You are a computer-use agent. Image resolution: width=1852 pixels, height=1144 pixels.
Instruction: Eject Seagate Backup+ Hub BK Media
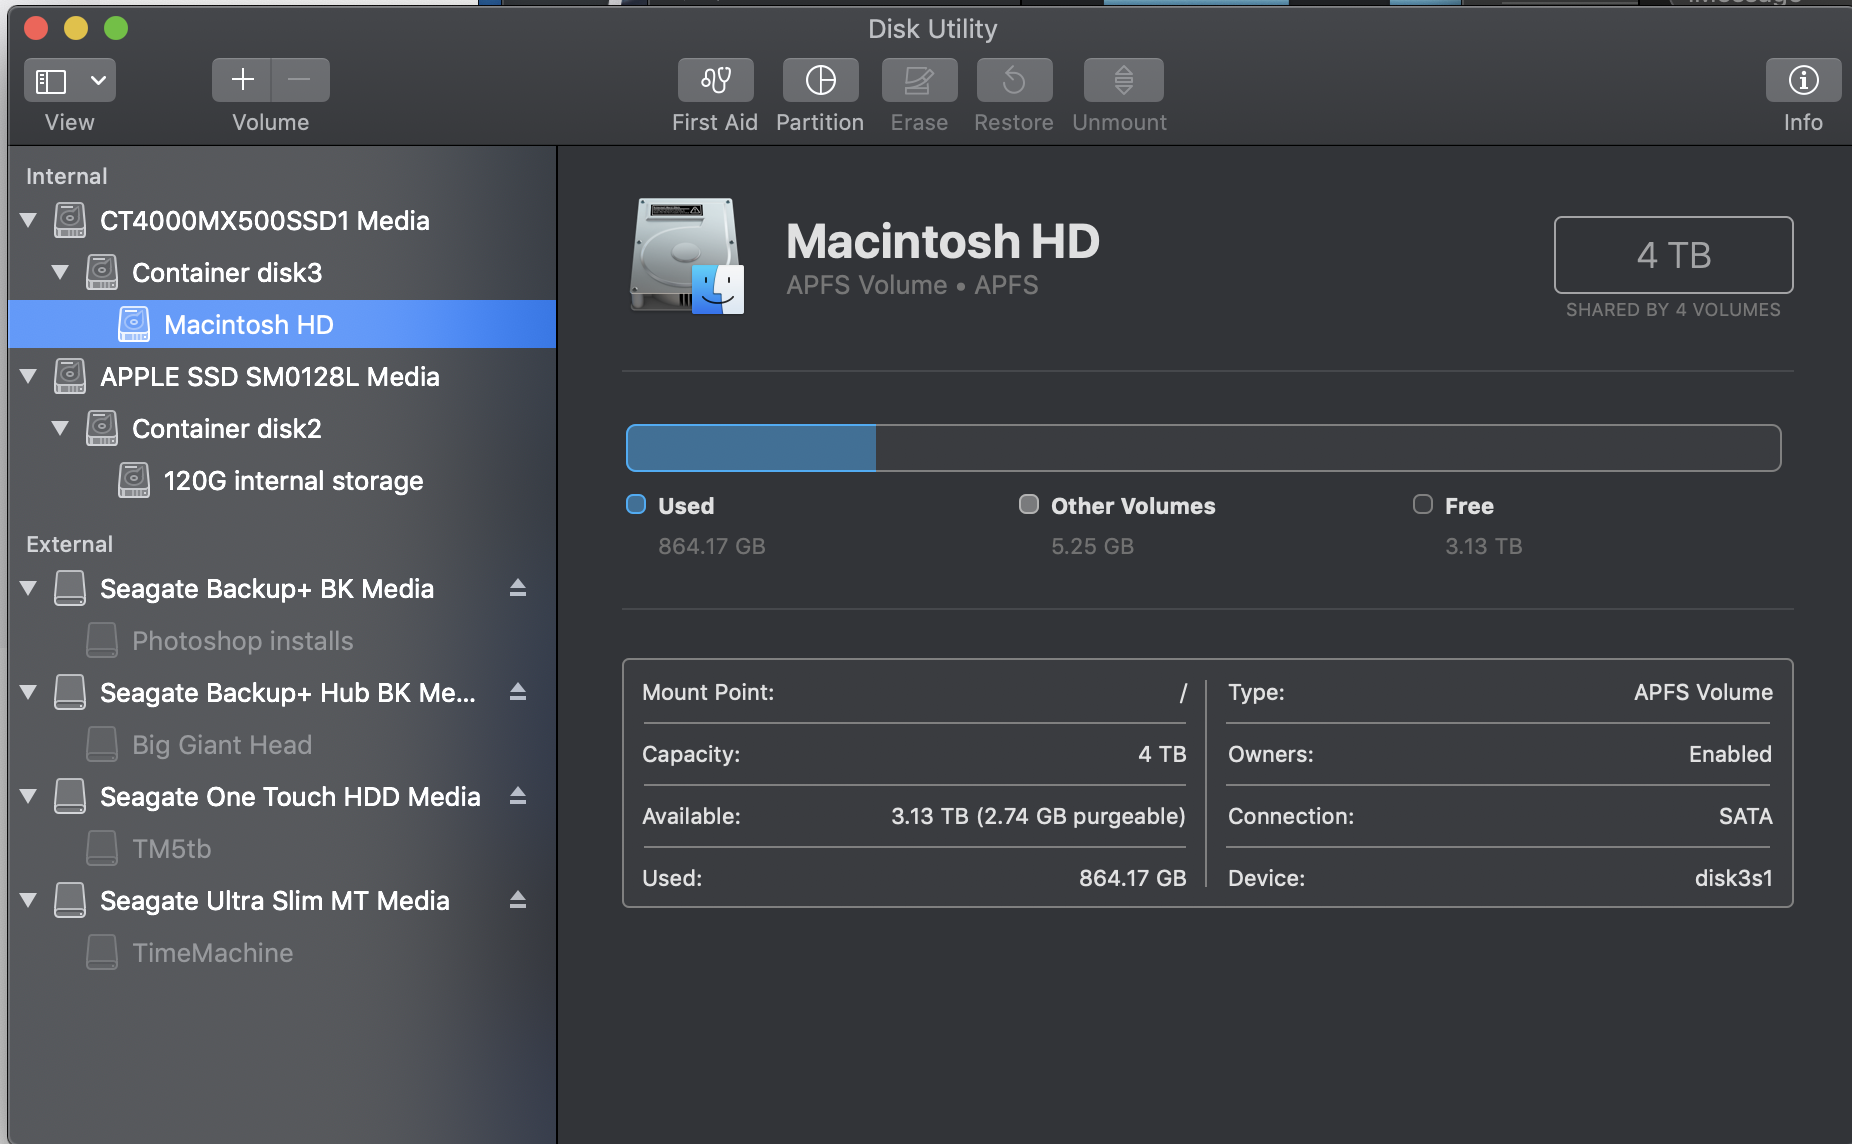tap(518, 692)
